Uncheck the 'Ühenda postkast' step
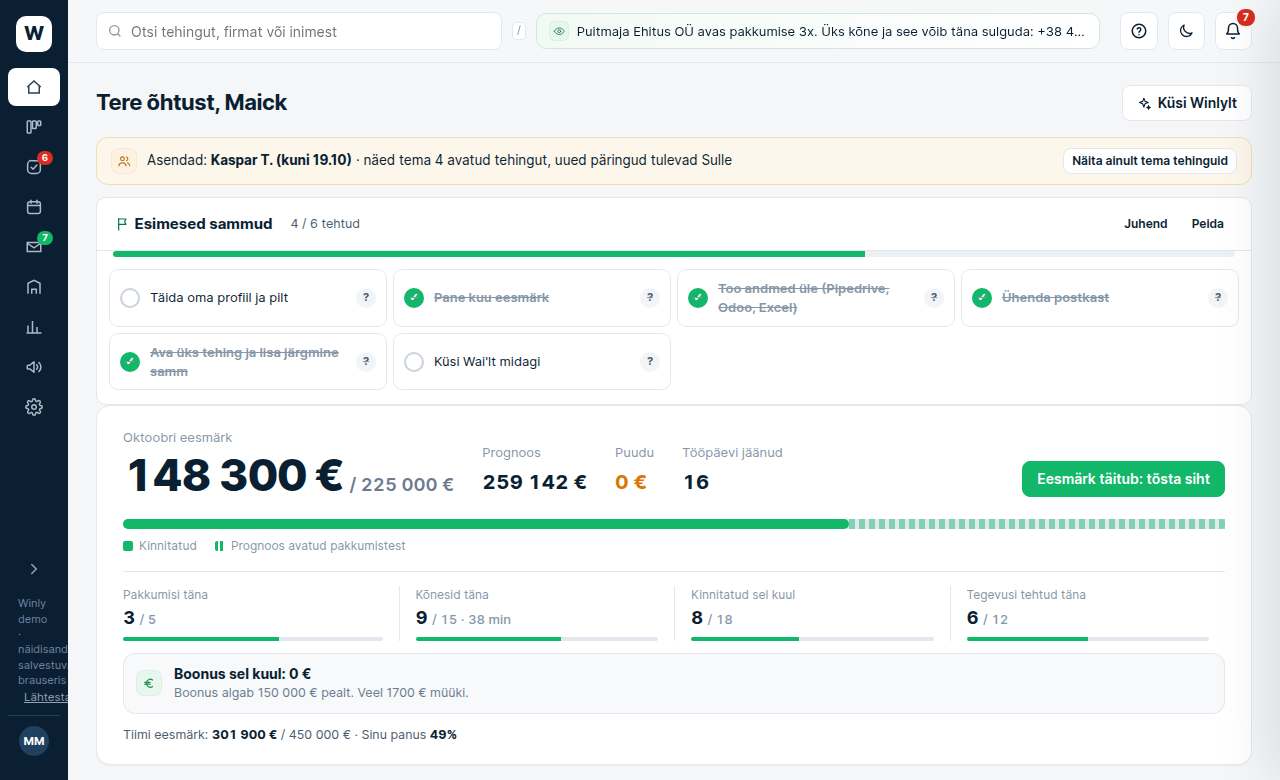1280x780 pixels. (982, 298)
